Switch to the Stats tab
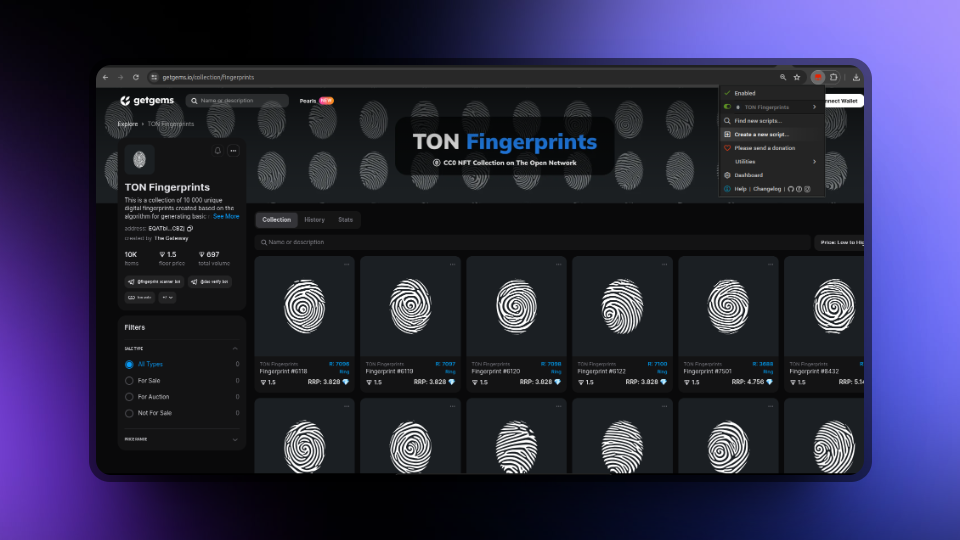The height and width of the screenshot is (540, 960). [345, 220]
